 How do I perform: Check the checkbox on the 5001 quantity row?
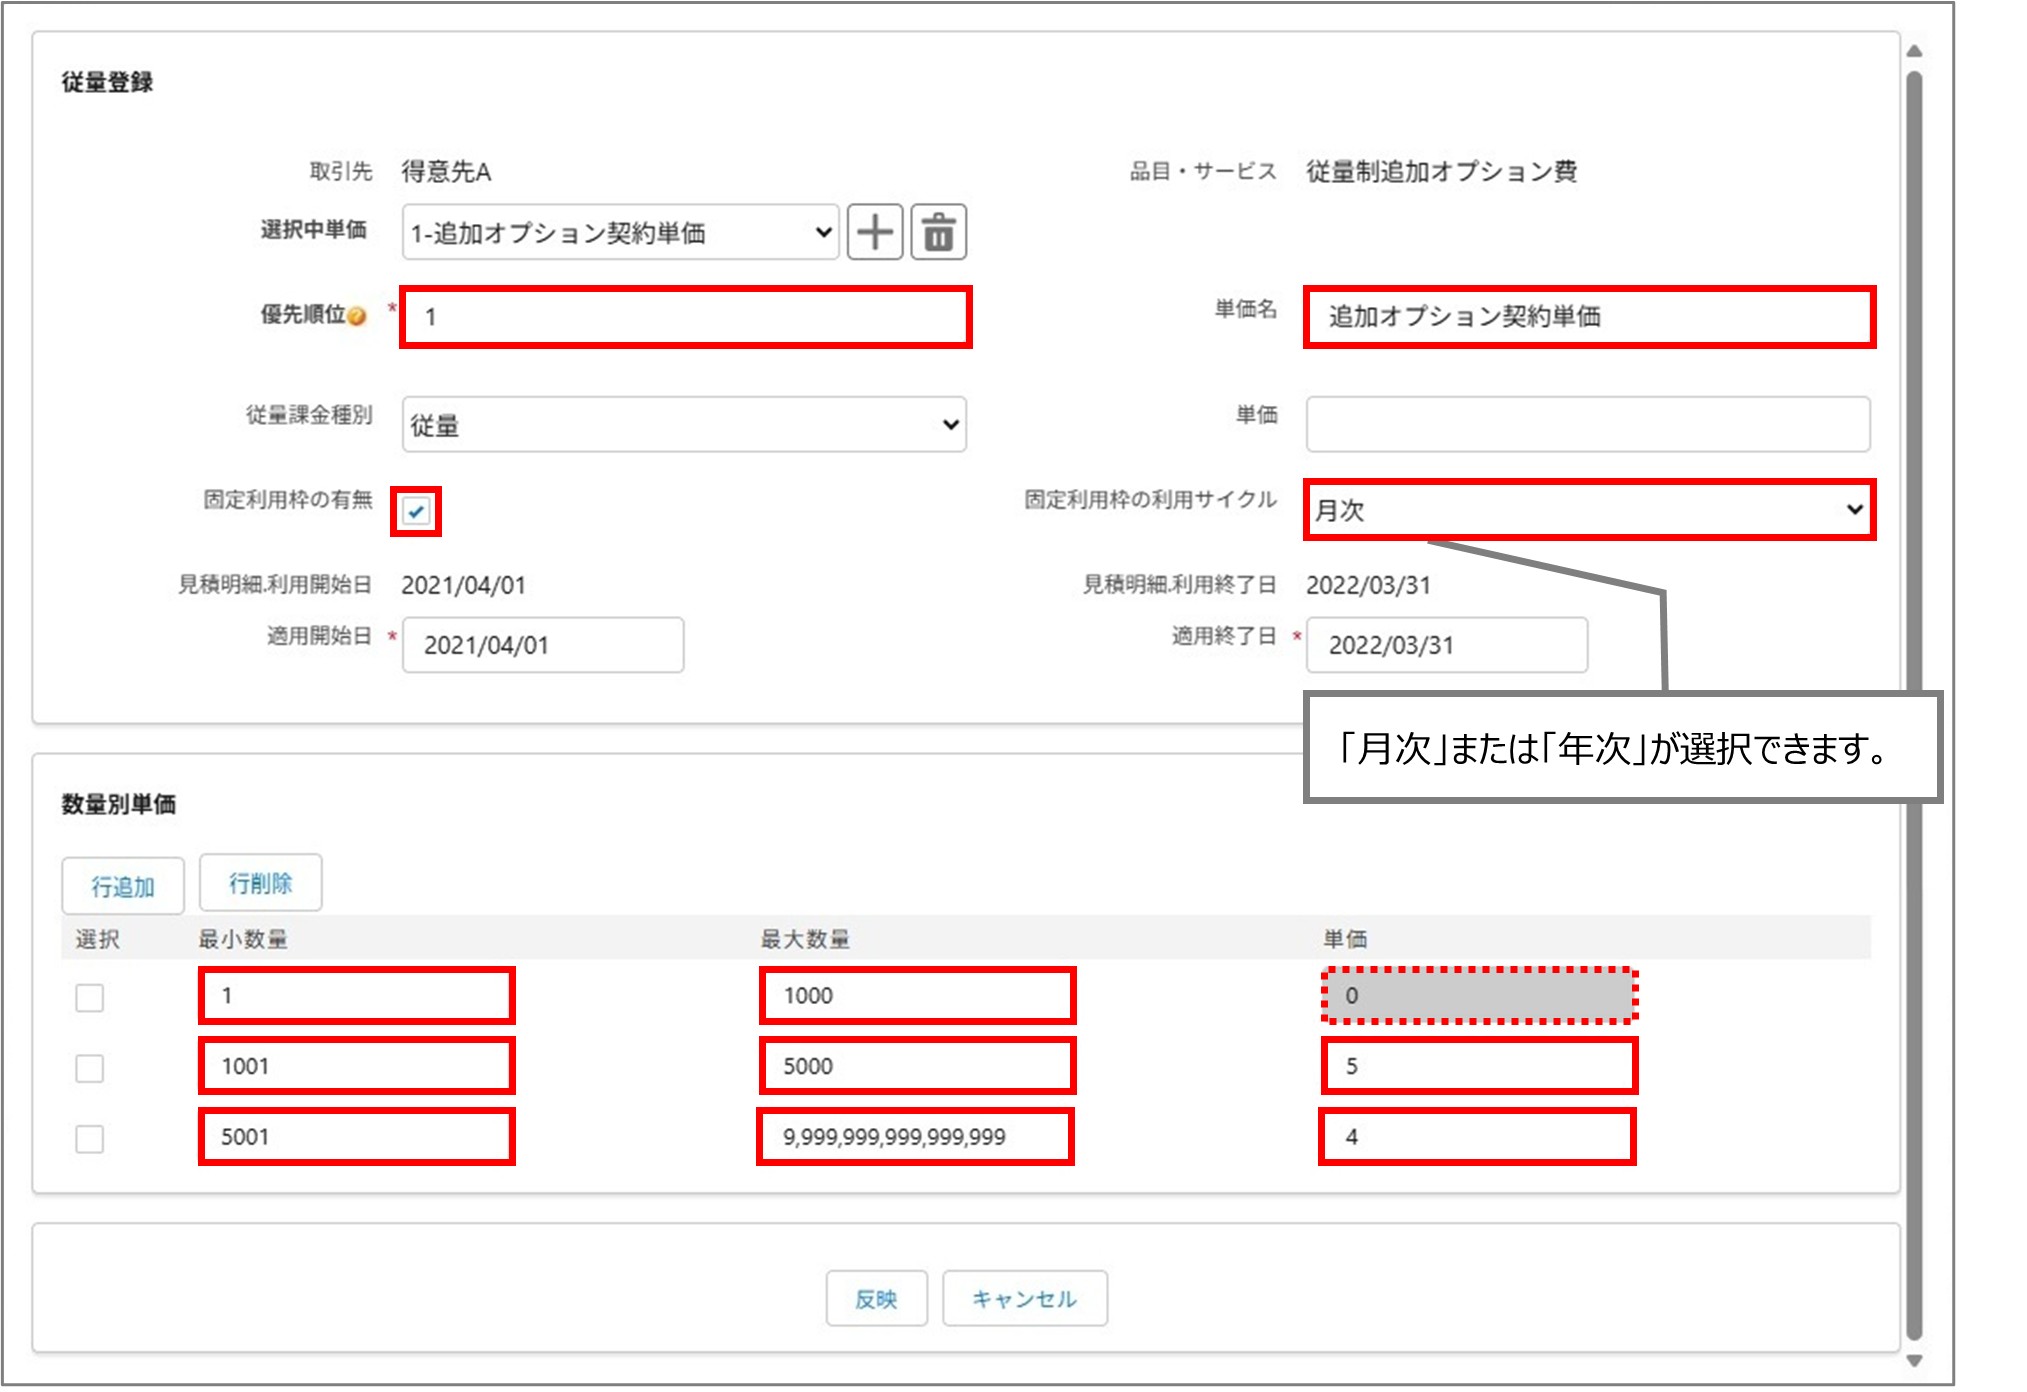pos(88,1137)
